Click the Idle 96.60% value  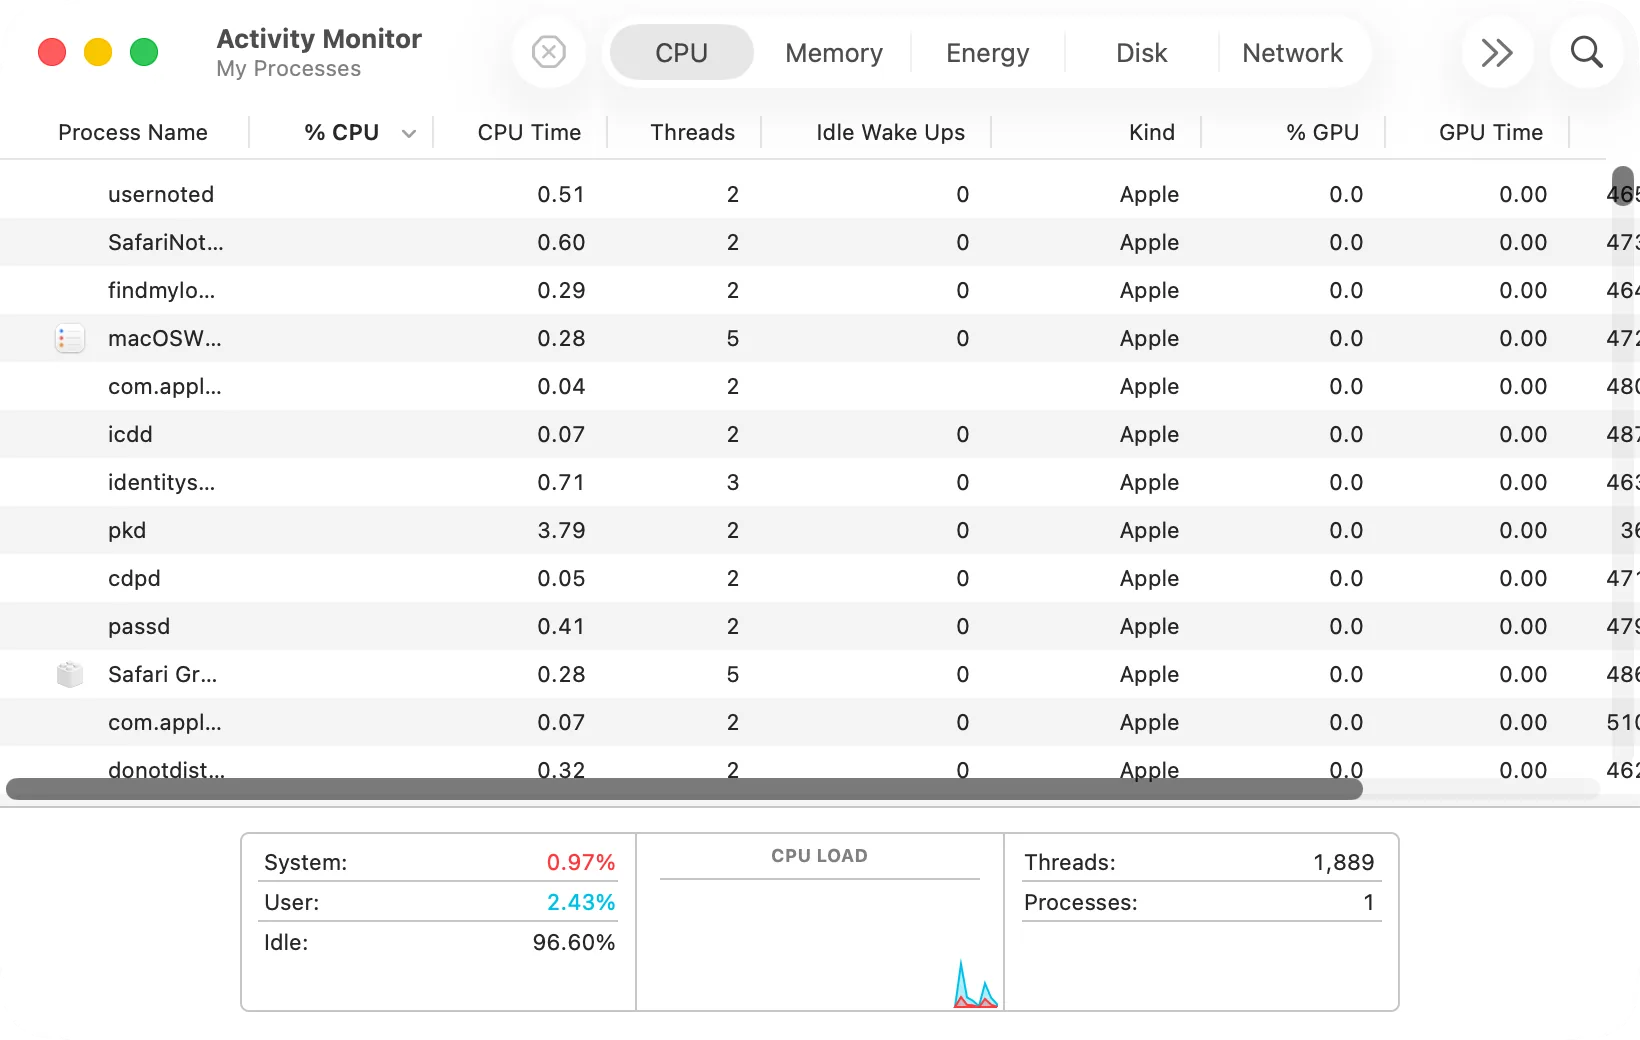click(x=574, y=942)
